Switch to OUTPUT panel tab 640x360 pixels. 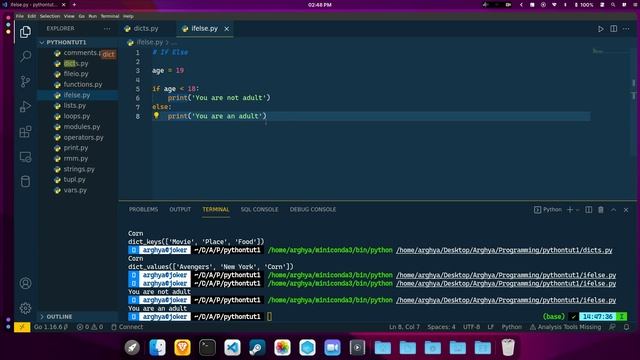180,209
